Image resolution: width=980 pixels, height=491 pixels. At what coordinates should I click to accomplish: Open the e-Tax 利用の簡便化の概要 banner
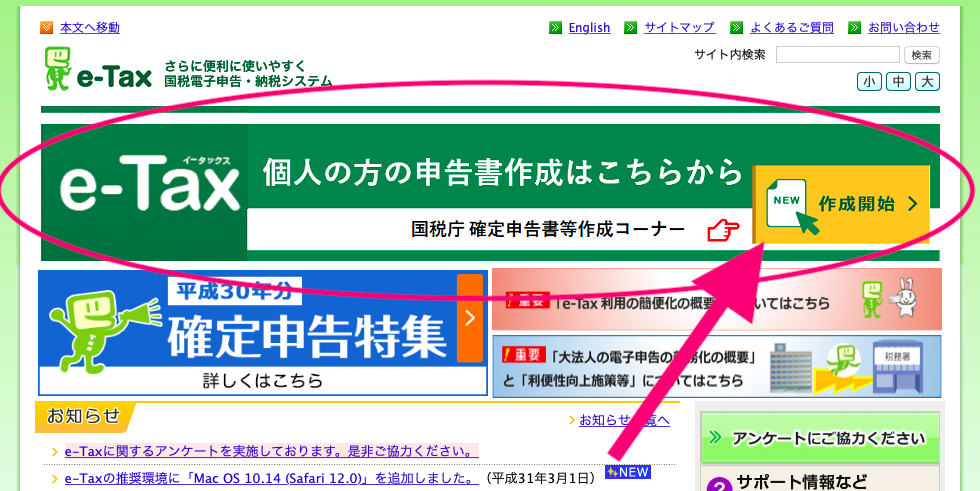coord(717,299)
